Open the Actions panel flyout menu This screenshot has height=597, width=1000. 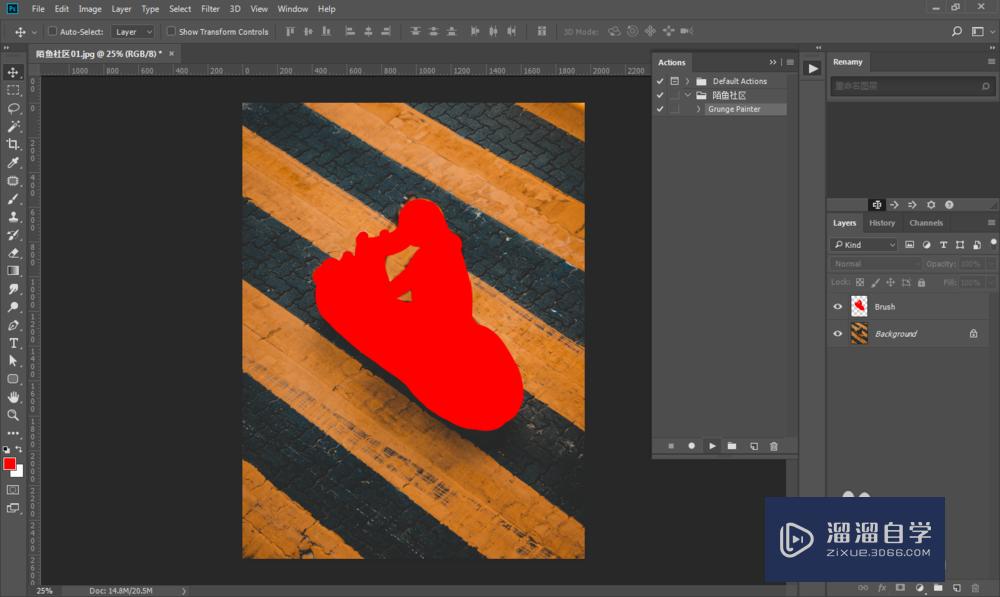click(790, 62)
